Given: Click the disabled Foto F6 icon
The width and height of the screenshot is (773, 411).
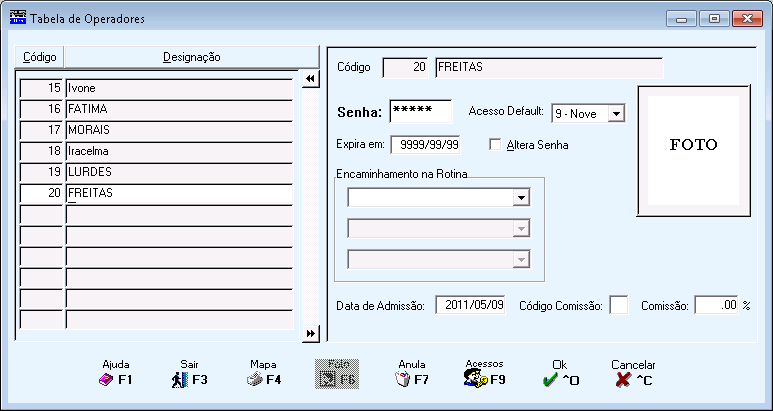Looking at the screenshot, I should pyautogui.click(x=337, y=374).
